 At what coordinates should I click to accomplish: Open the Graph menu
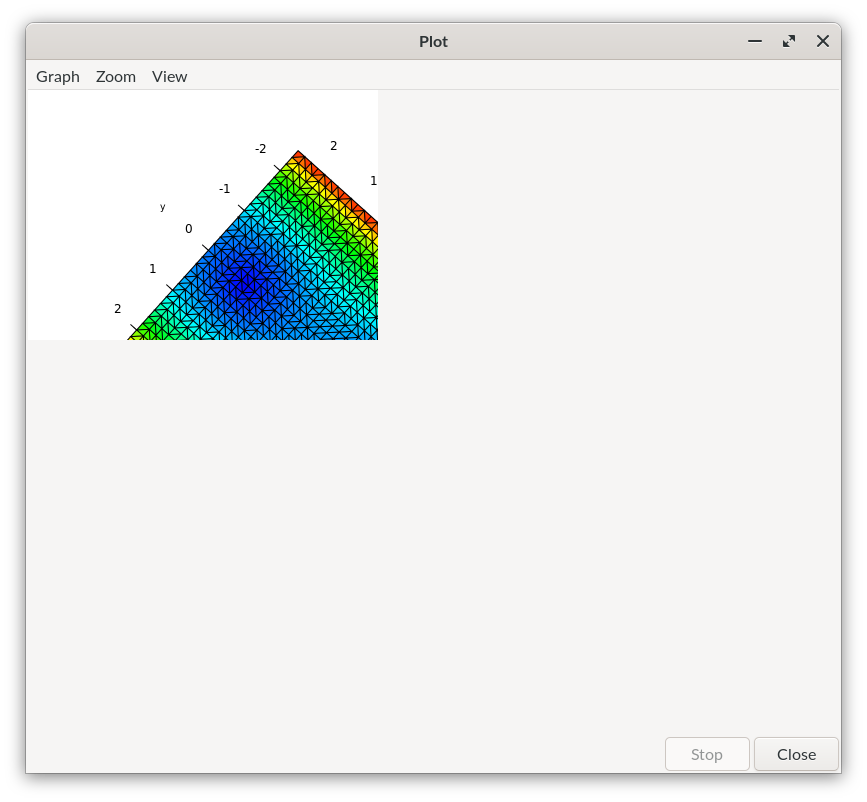(x=58, y=76)
